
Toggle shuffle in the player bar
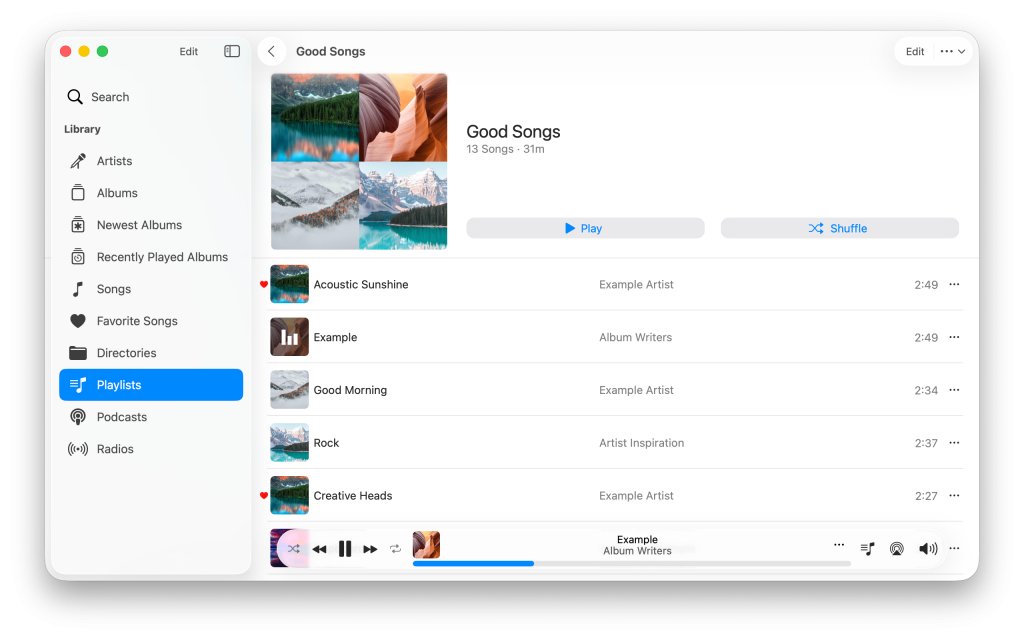[x=294, y=549]
